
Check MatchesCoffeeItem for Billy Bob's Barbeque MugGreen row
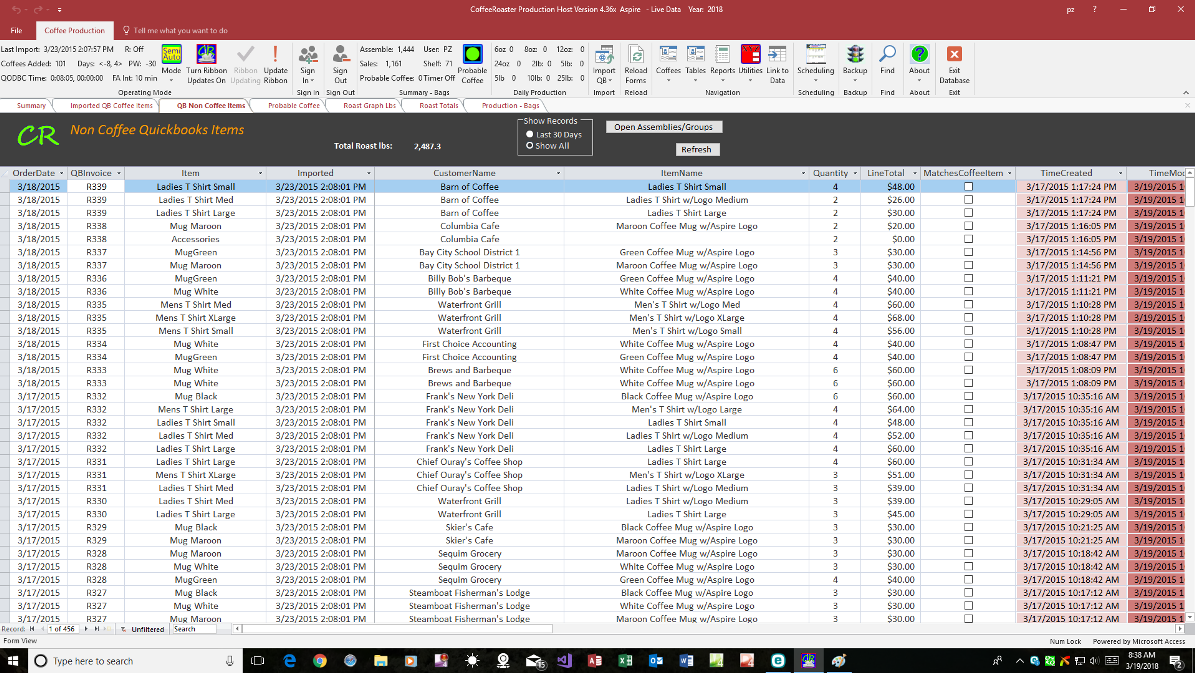click(968, 278)
